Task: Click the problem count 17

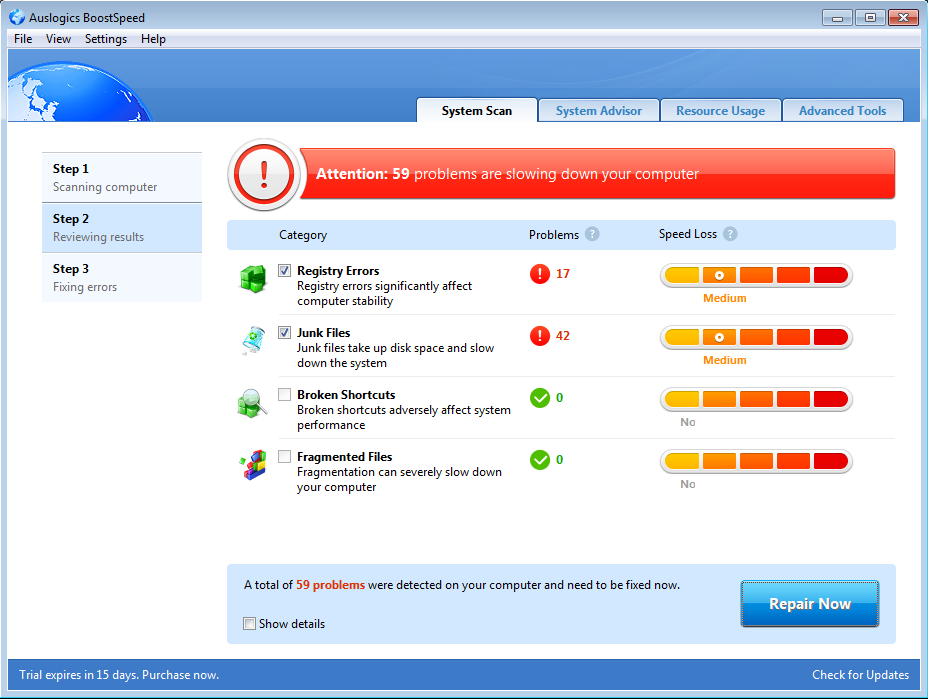Action: click(x=563, y=274)
